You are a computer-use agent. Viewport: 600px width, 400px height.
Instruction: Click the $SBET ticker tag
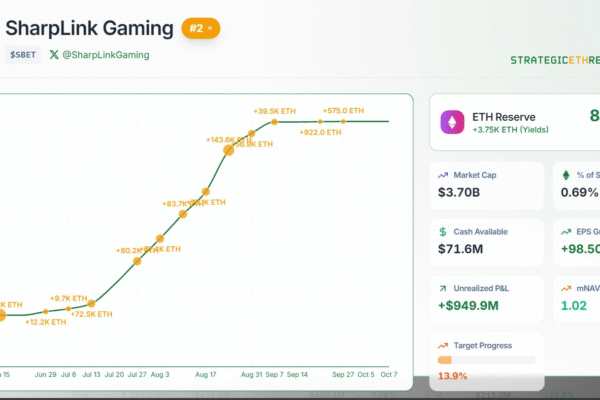pyautogui.click(x=23, y=55)
